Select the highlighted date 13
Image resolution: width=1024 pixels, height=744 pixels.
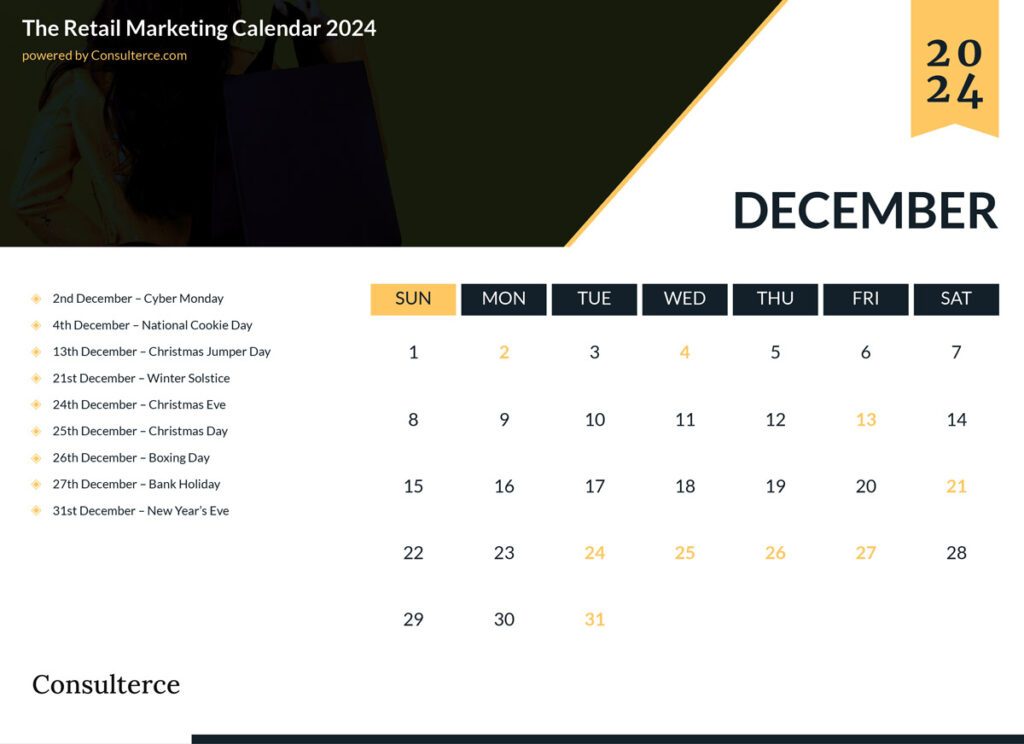click(866, 419)
